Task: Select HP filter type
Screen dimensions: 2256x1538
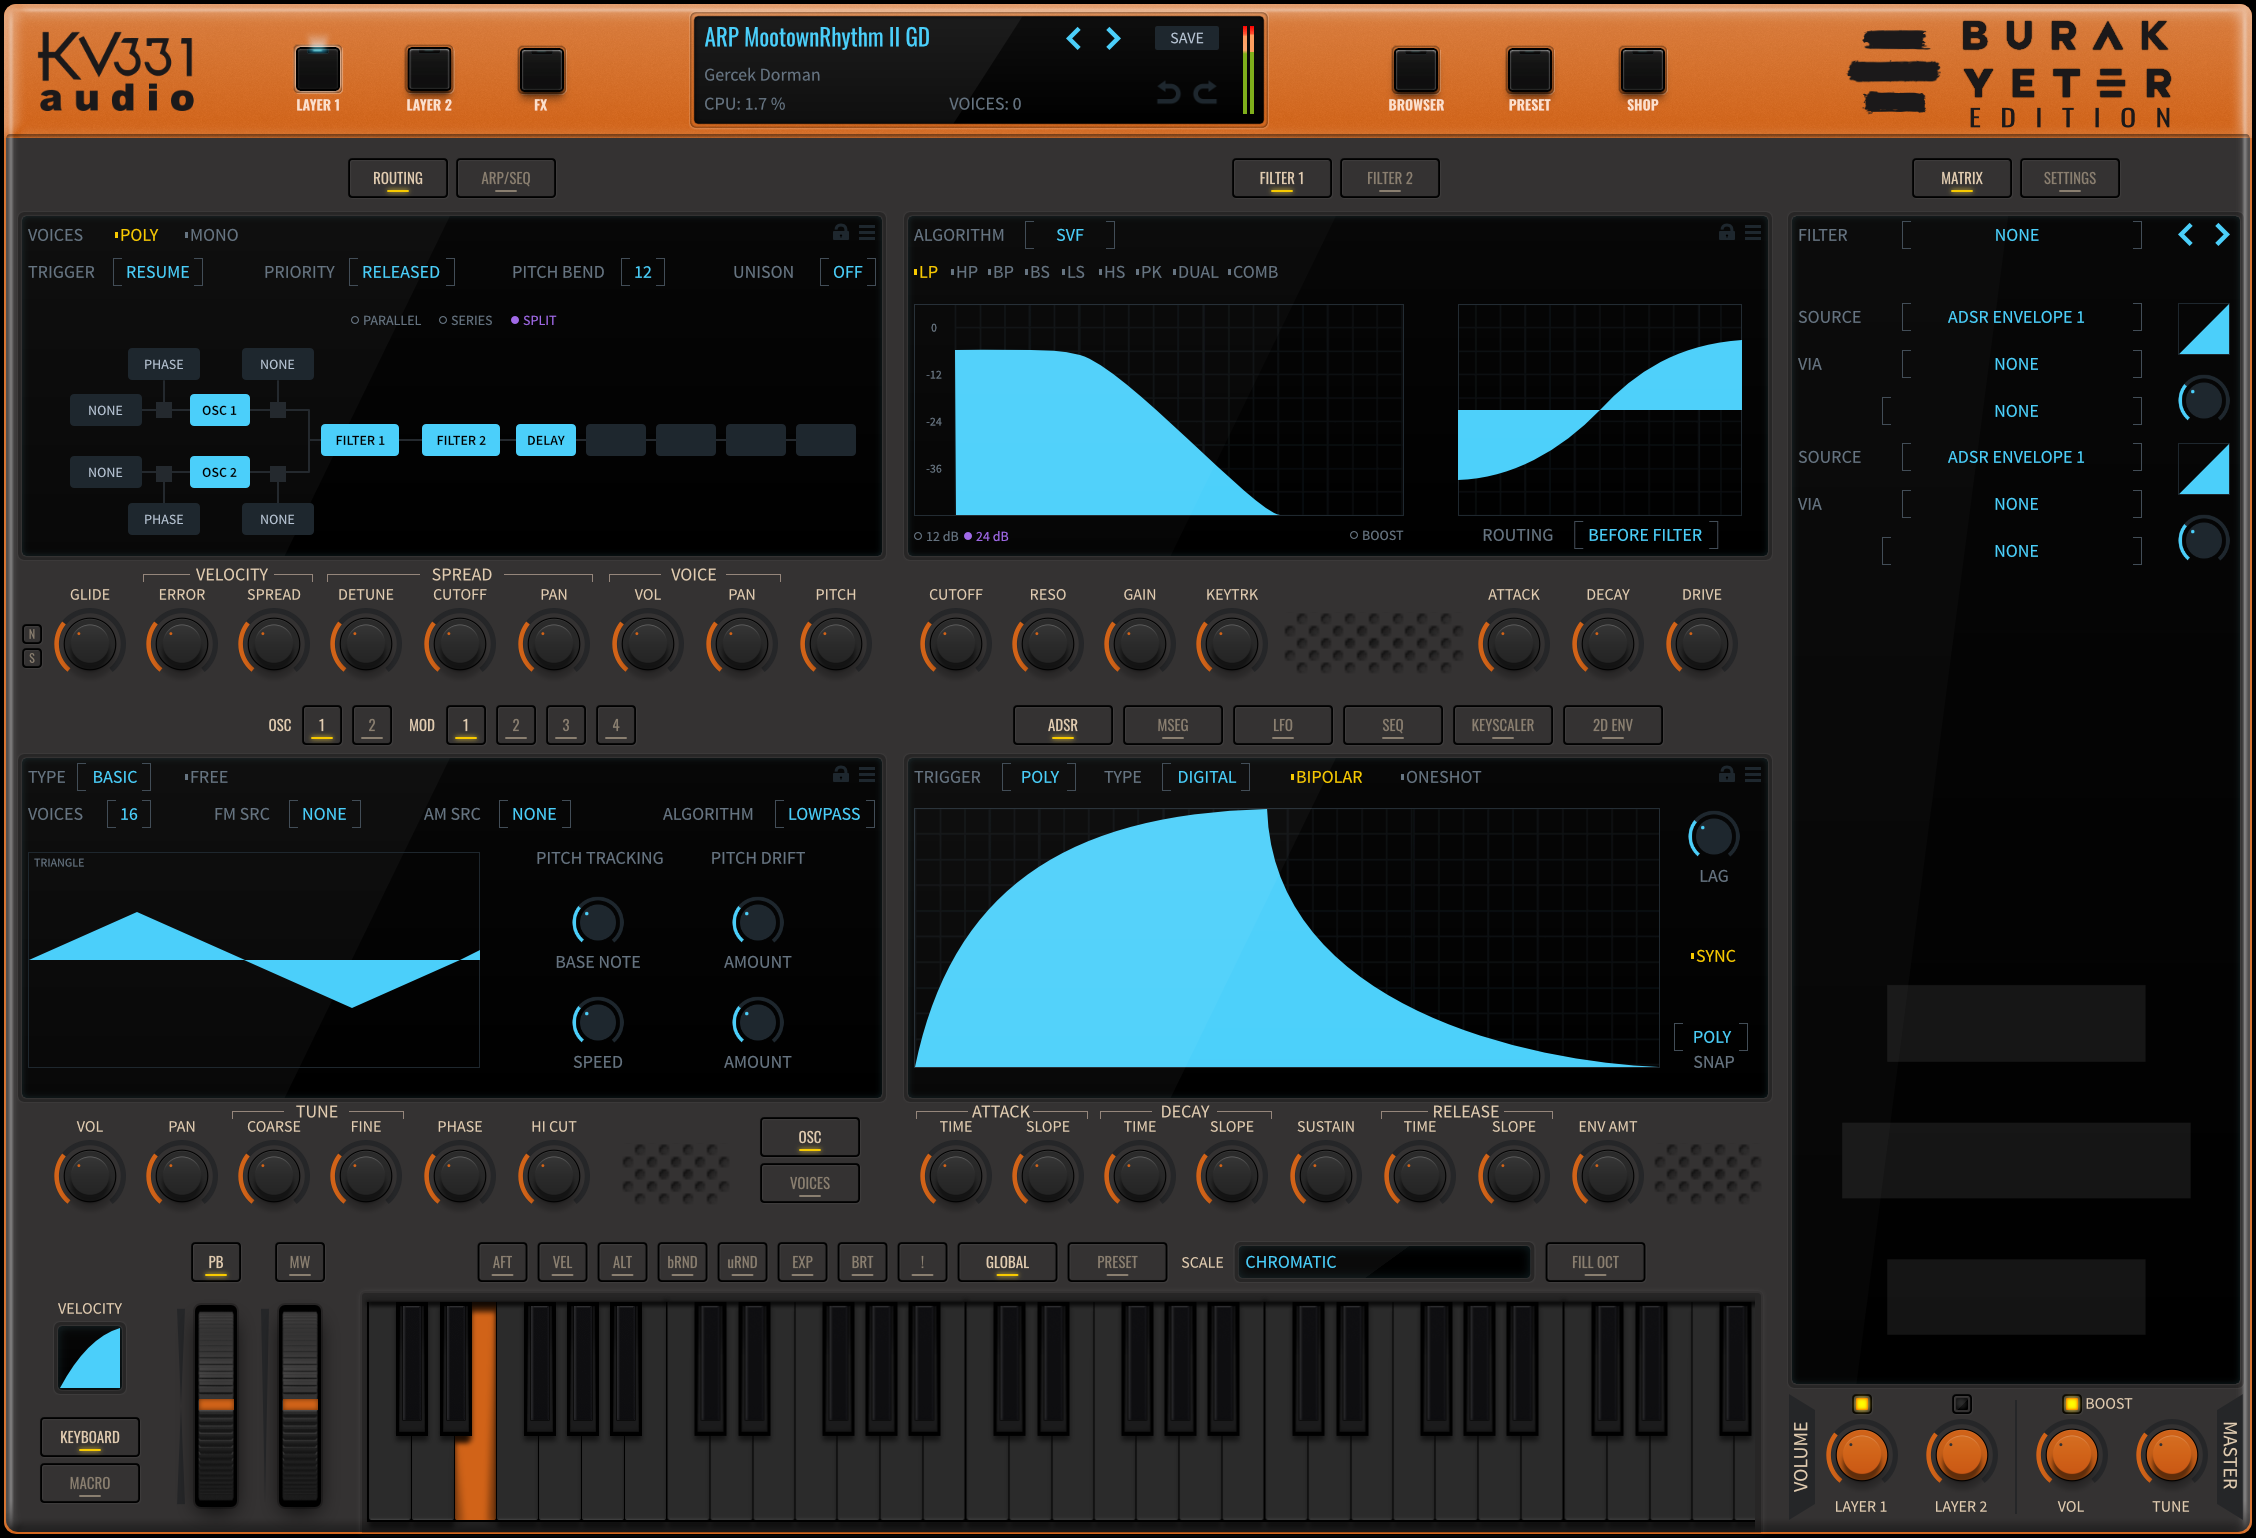Action: (964, 272)
